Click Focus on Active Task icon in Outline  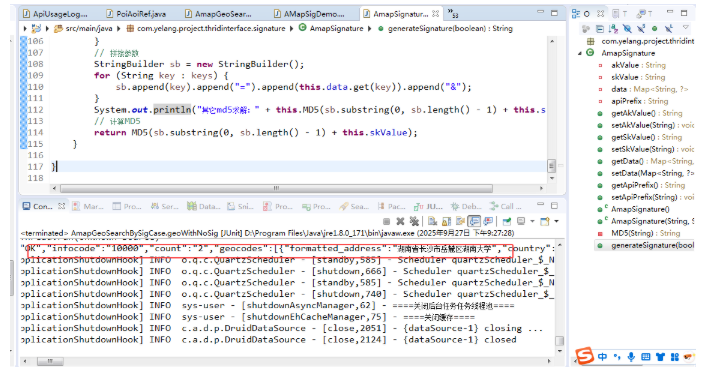pyautogui.click(x=585, y=29)
